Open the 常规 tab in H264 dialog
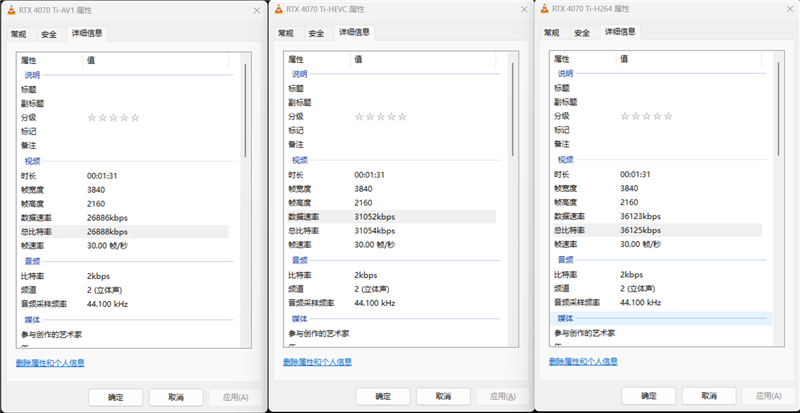This screenshot has width=800, height=413. click(x=552, y=33)
